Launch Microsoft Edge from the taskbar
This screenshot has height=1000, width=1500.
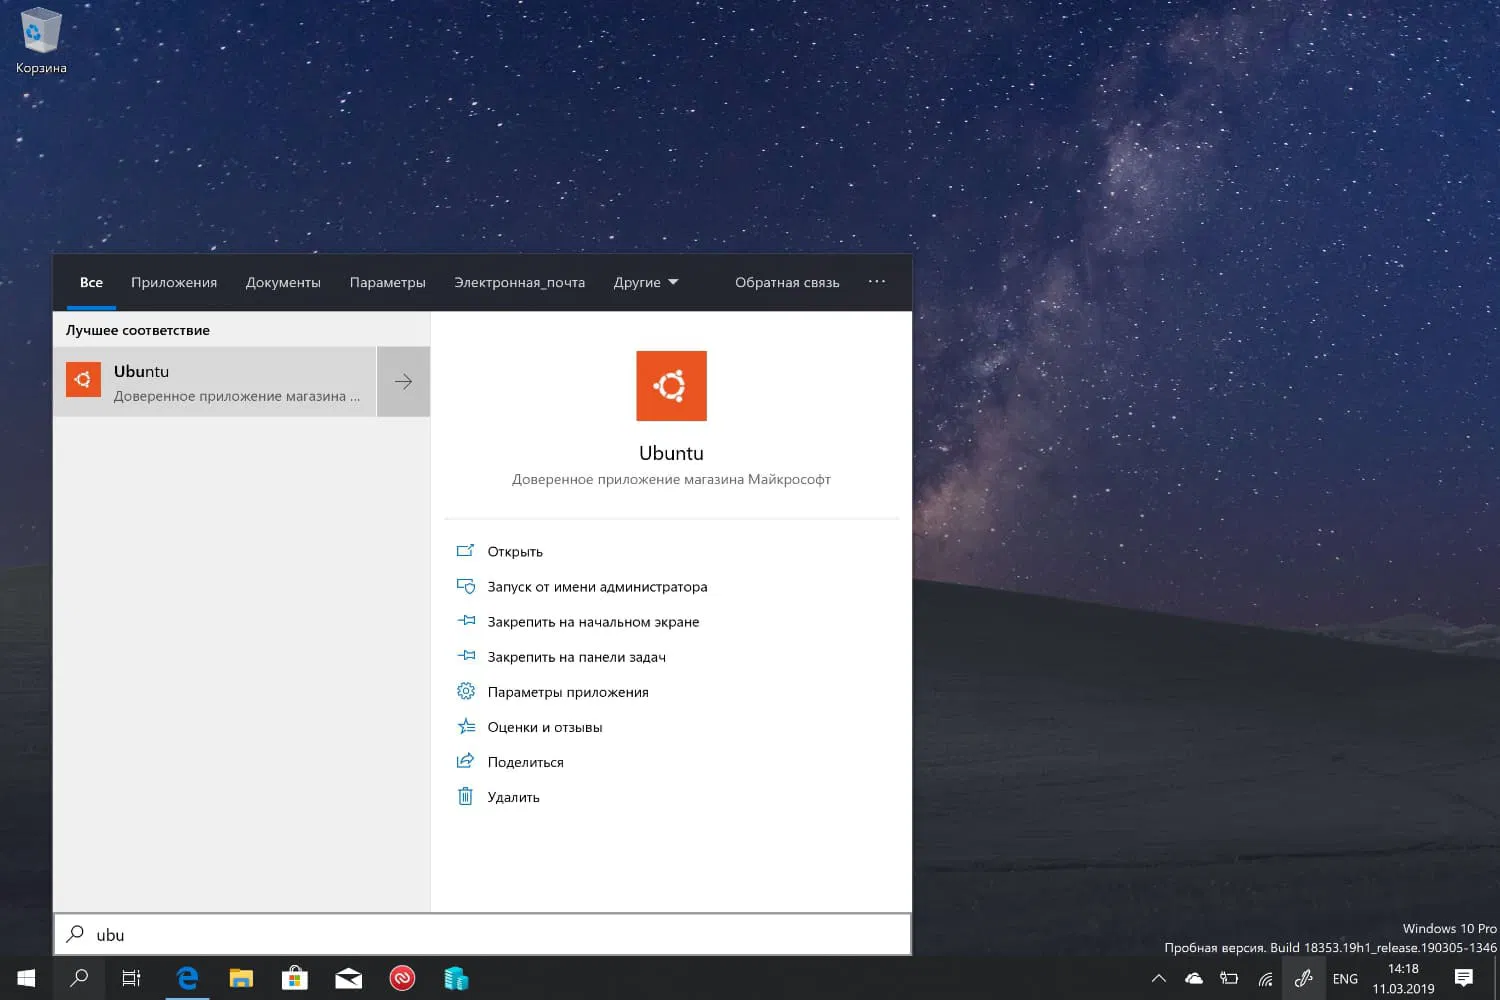tap(188, 978)
